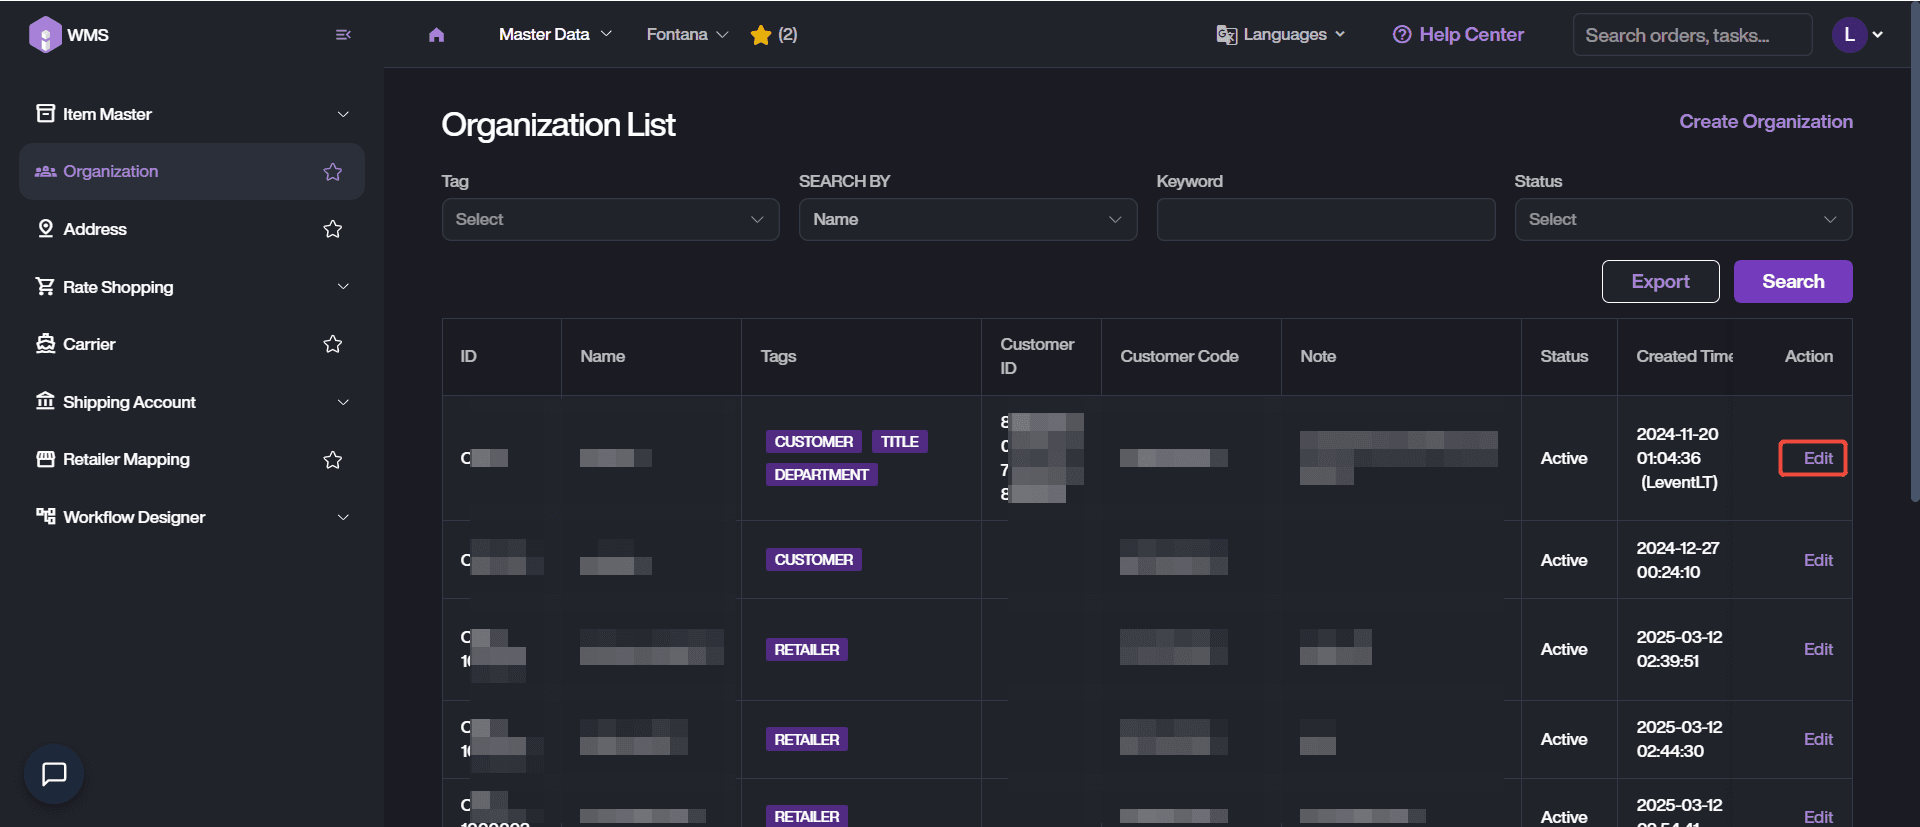Click the Languages translate icon
Viewport: 1920px width, 827px height.
[1226, 35]
